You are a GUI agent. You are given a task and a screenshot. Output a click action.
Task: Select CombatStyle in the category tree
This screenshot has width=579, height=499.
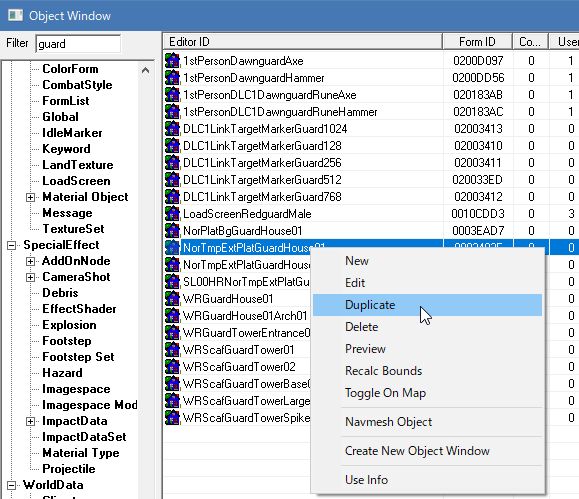click(77, 85)
